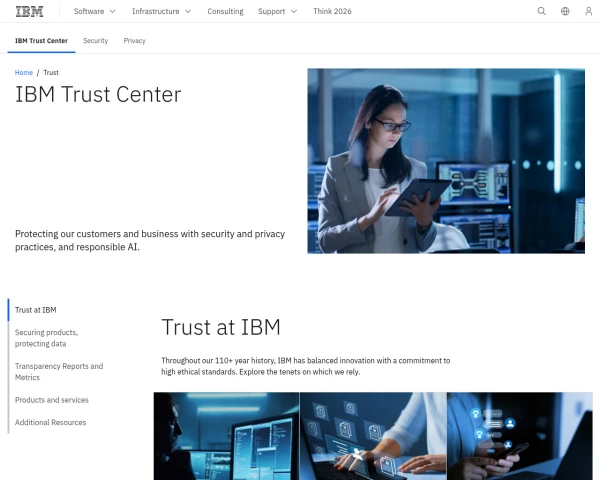Expand the Software dropdown menu

[x=95, y=11]
